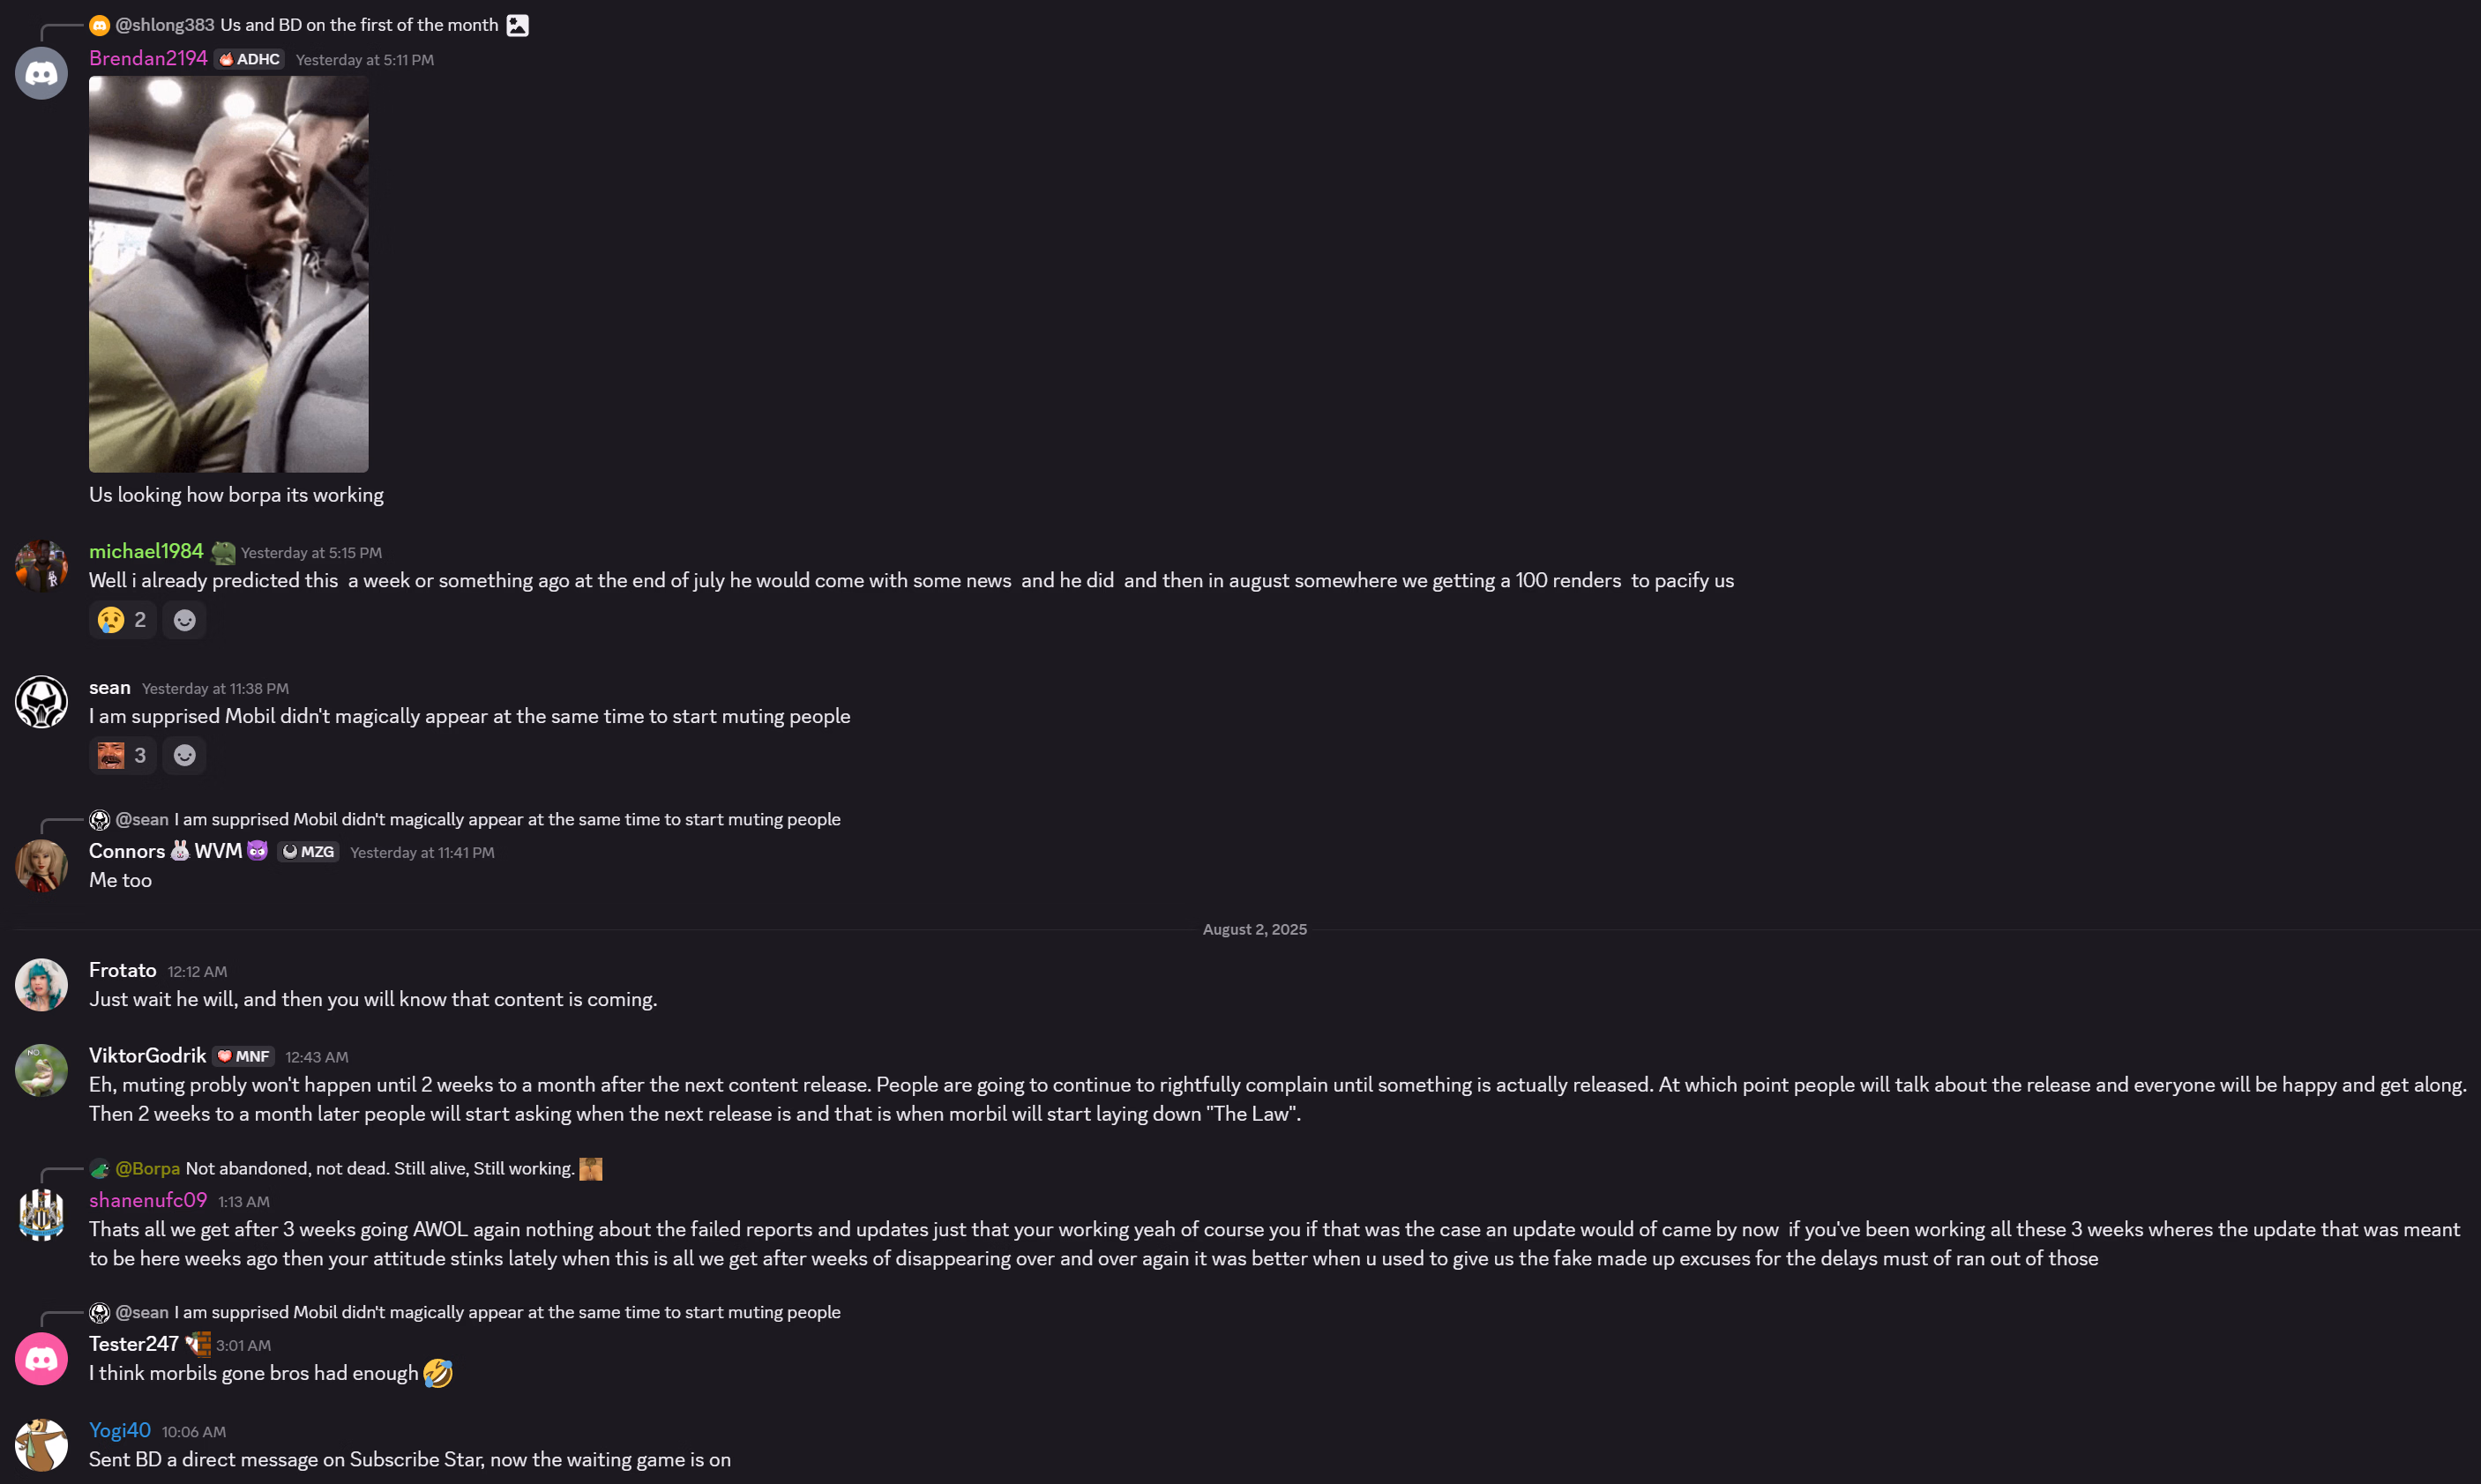The image size is (2481, 1484).
Task: Open shanenufc09's striped avatar
Action: click(x=41, y=1215)
